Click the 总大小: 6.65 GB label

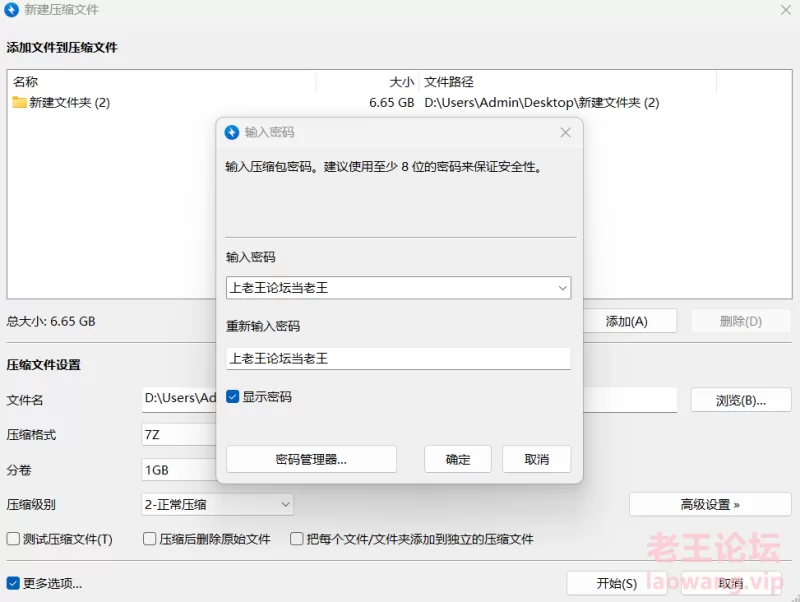pos(51,321)
